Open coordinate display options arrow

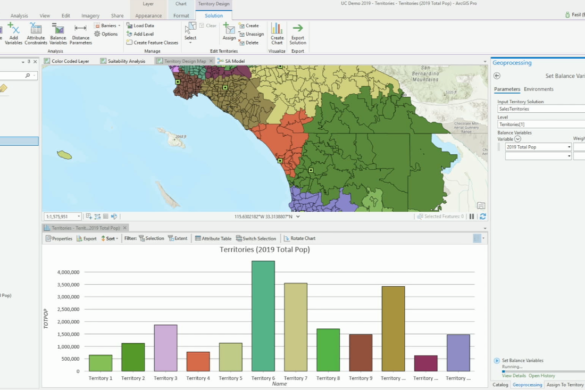(x=298, y=216)
